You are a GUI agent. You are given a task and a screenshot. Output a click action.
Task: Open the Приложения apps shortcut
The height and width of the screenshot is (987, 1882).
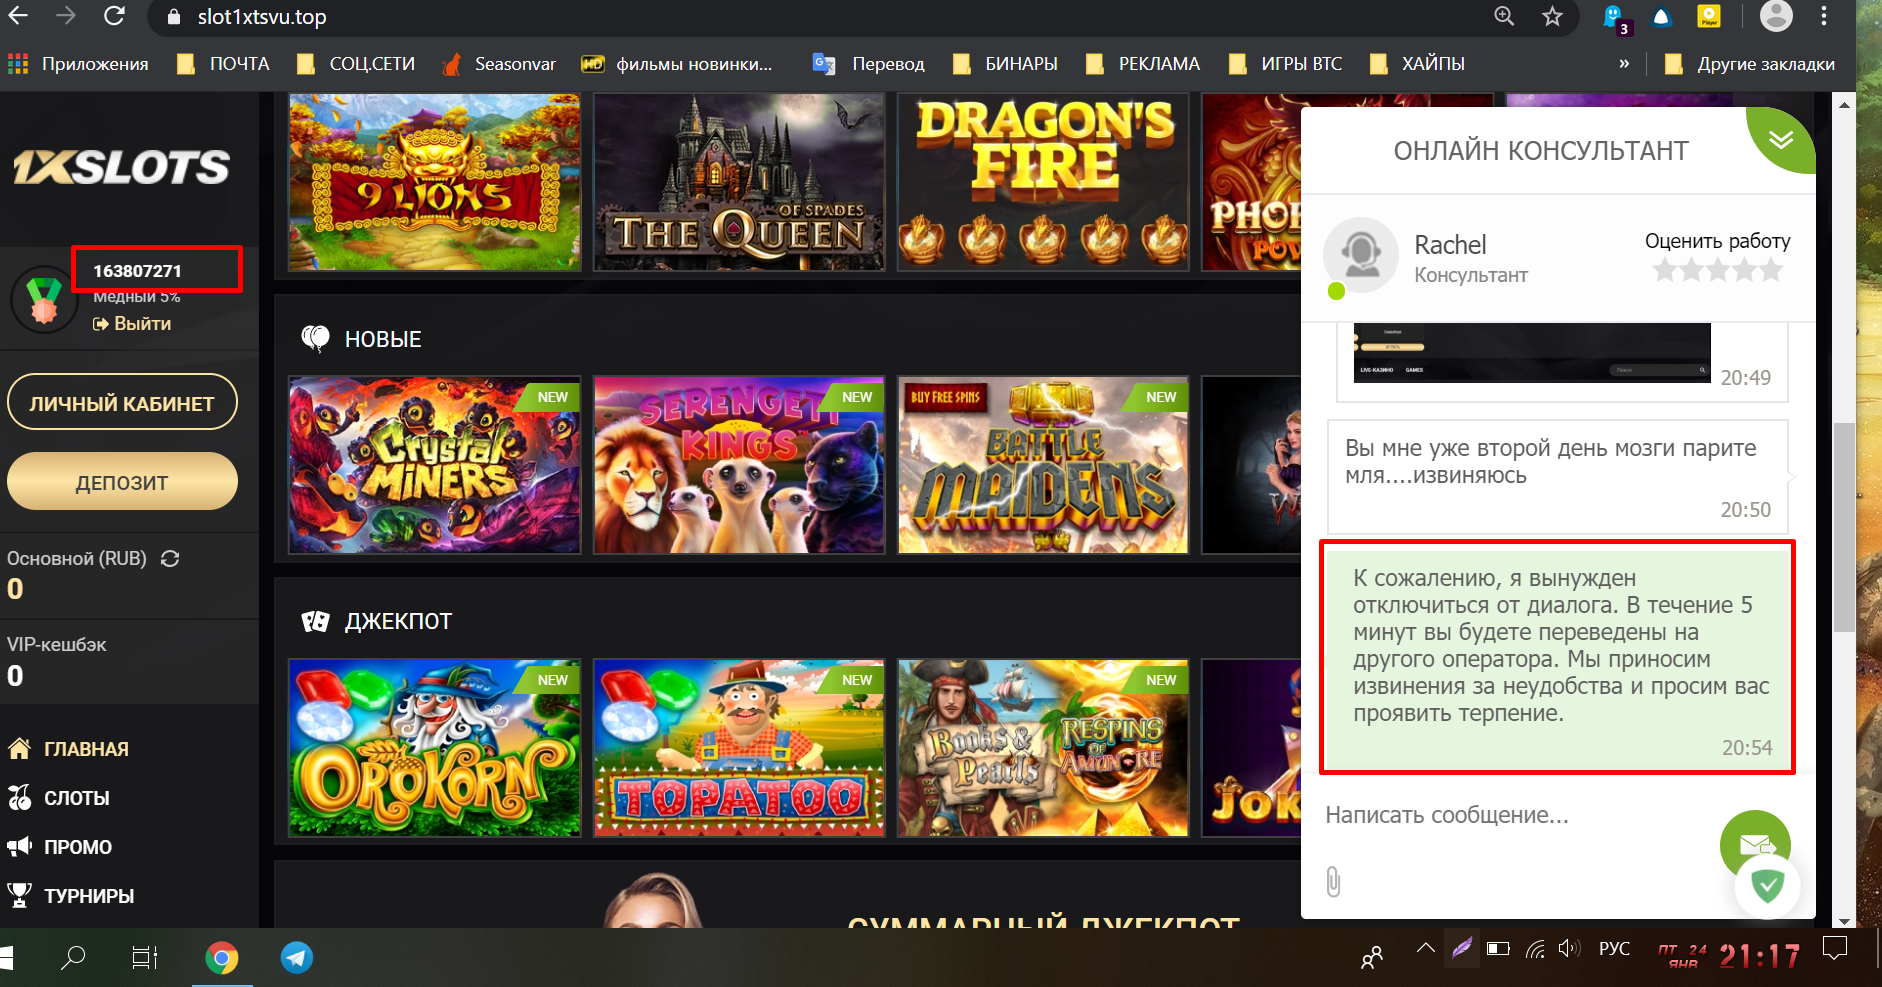[78, 64]
